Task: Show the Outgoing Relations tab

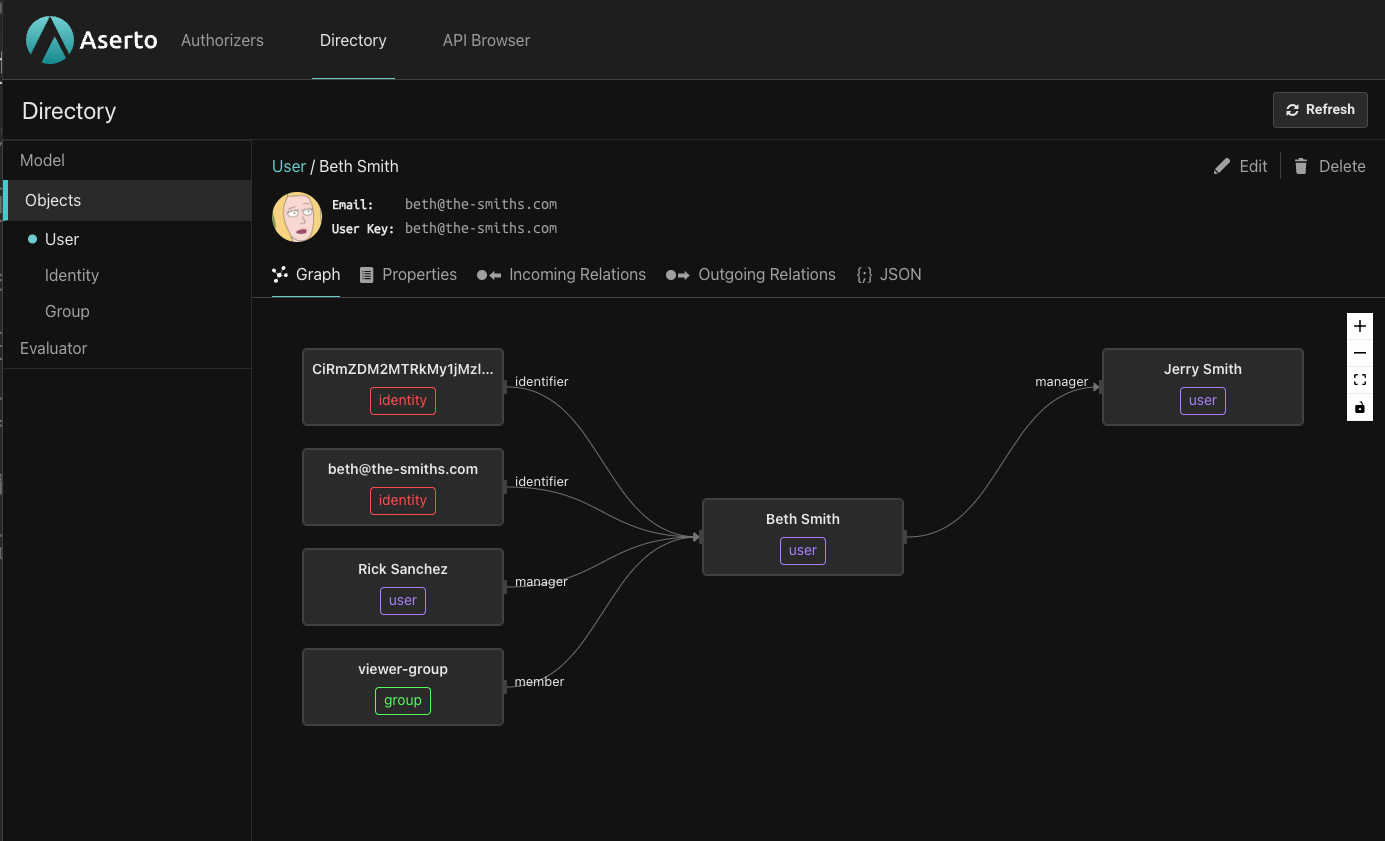Action: pos(751,274)
